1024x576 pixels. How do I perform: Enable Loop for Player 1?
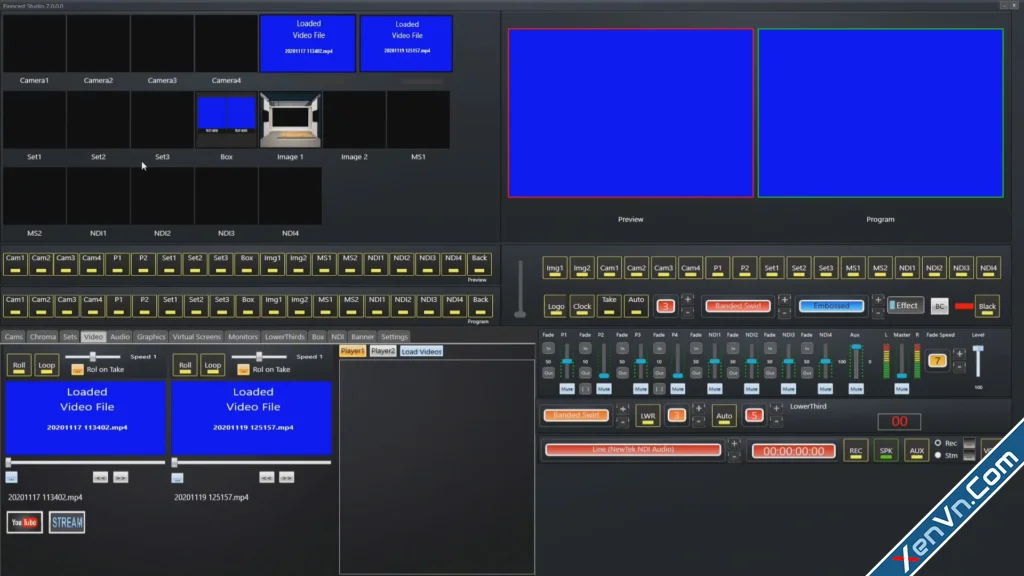click(x=46, y=366)
